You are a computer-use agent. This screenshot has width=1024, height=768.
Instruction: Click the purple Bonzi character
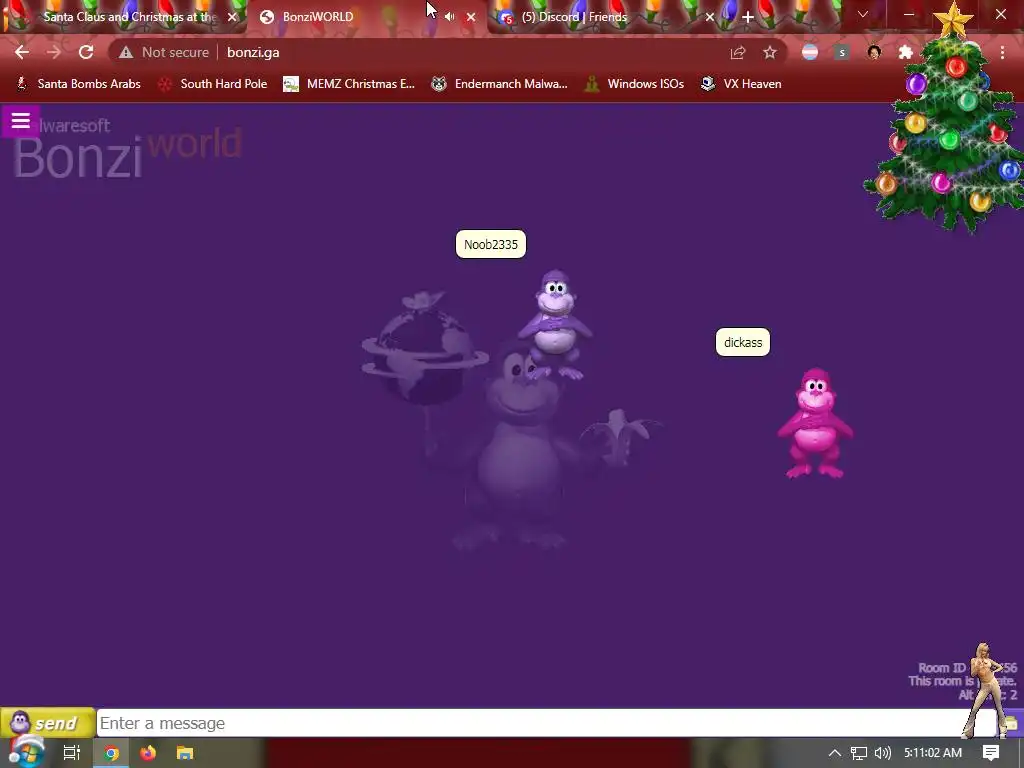click(x=555, y=325)
